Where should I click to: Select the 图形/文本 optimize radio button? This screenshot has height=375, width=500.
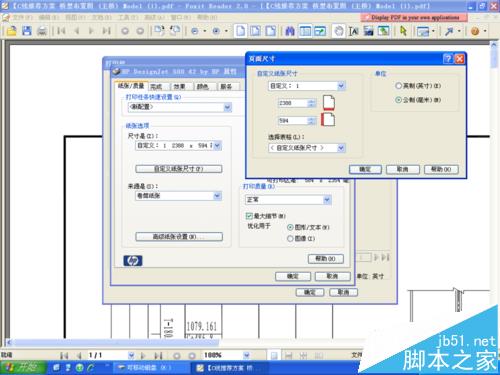pos(290,227)
